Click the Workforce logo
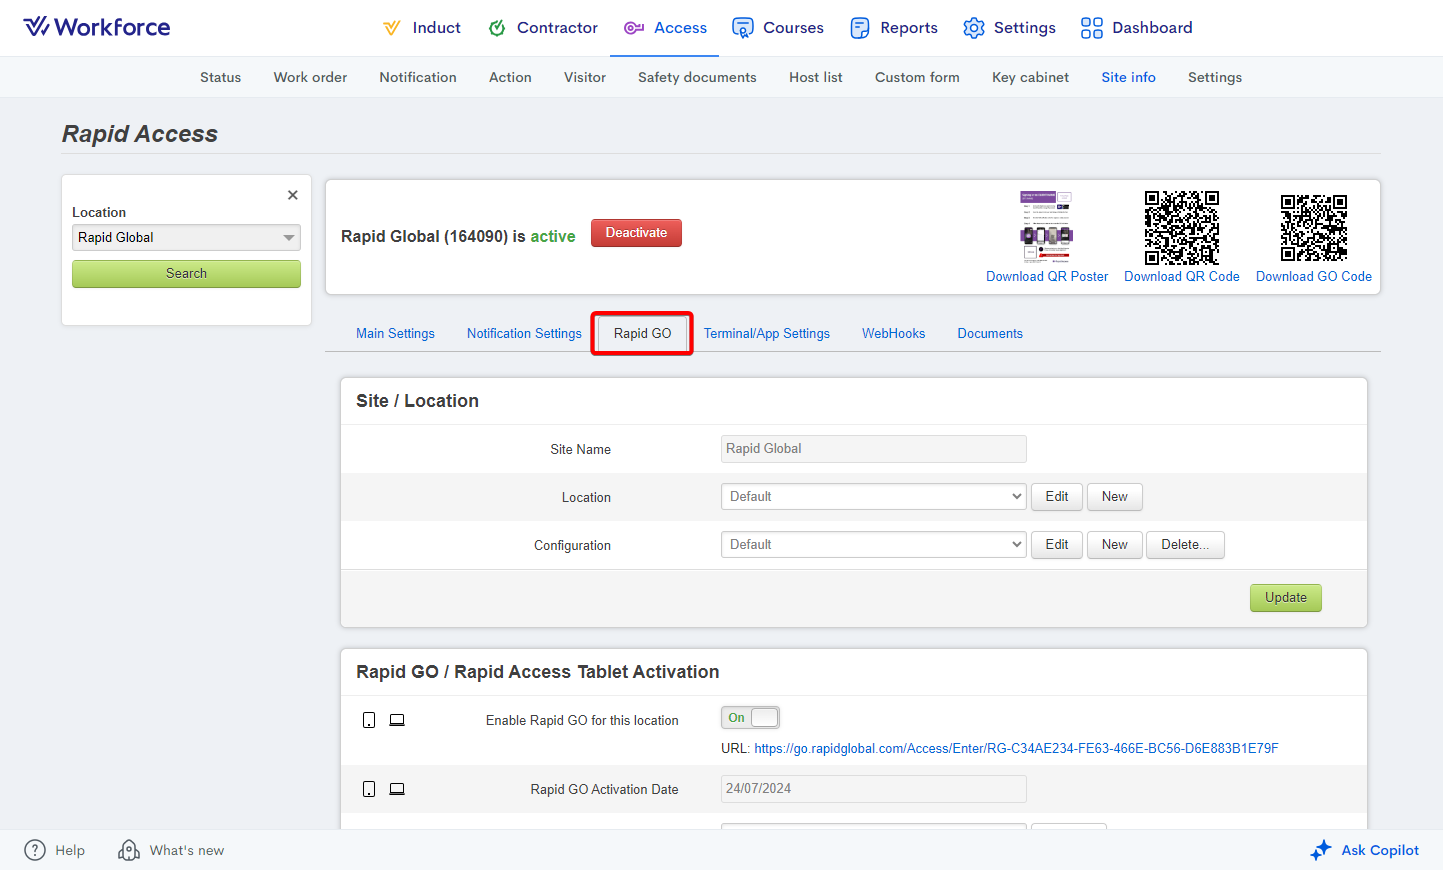The width and height of the screenshot is (1443, 870). click(x=97, y=27)
